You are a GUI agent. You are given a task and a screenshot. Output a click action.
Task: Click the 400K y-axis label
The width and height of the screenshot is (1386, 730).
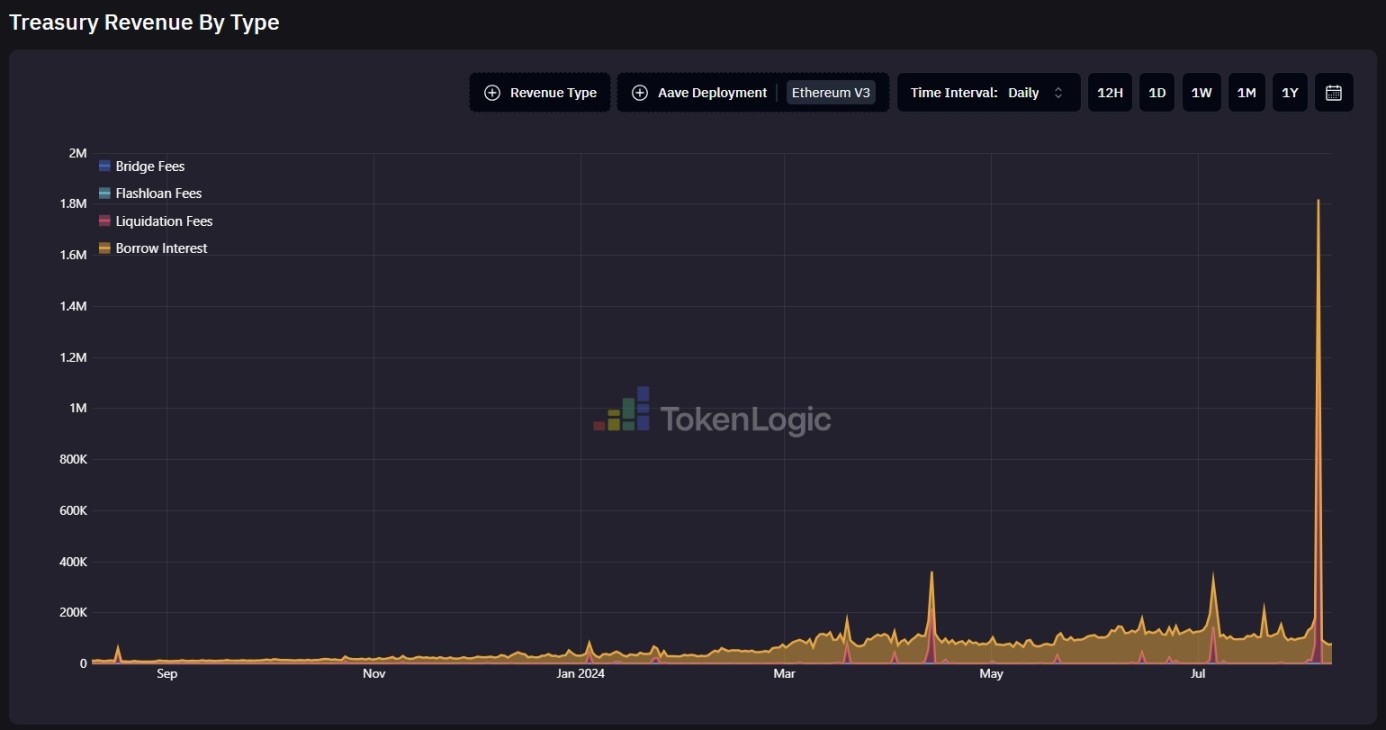pyautogui.click(x=71, y=562)
